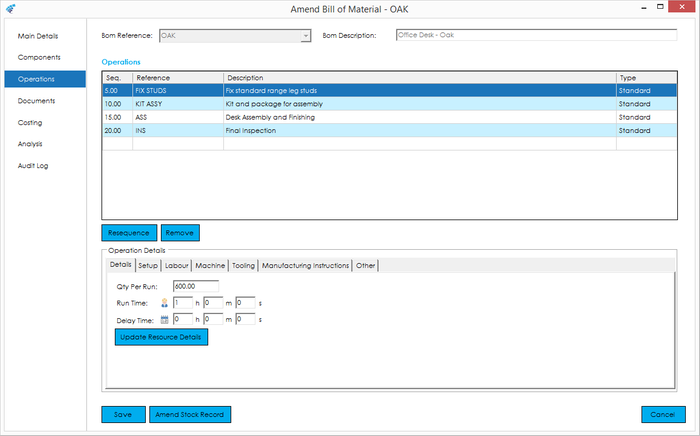The height and width of the screenshot is (436, 700).
Task: Switch to the Details tab
Action: pyautogui.click(x=121, y=265)
